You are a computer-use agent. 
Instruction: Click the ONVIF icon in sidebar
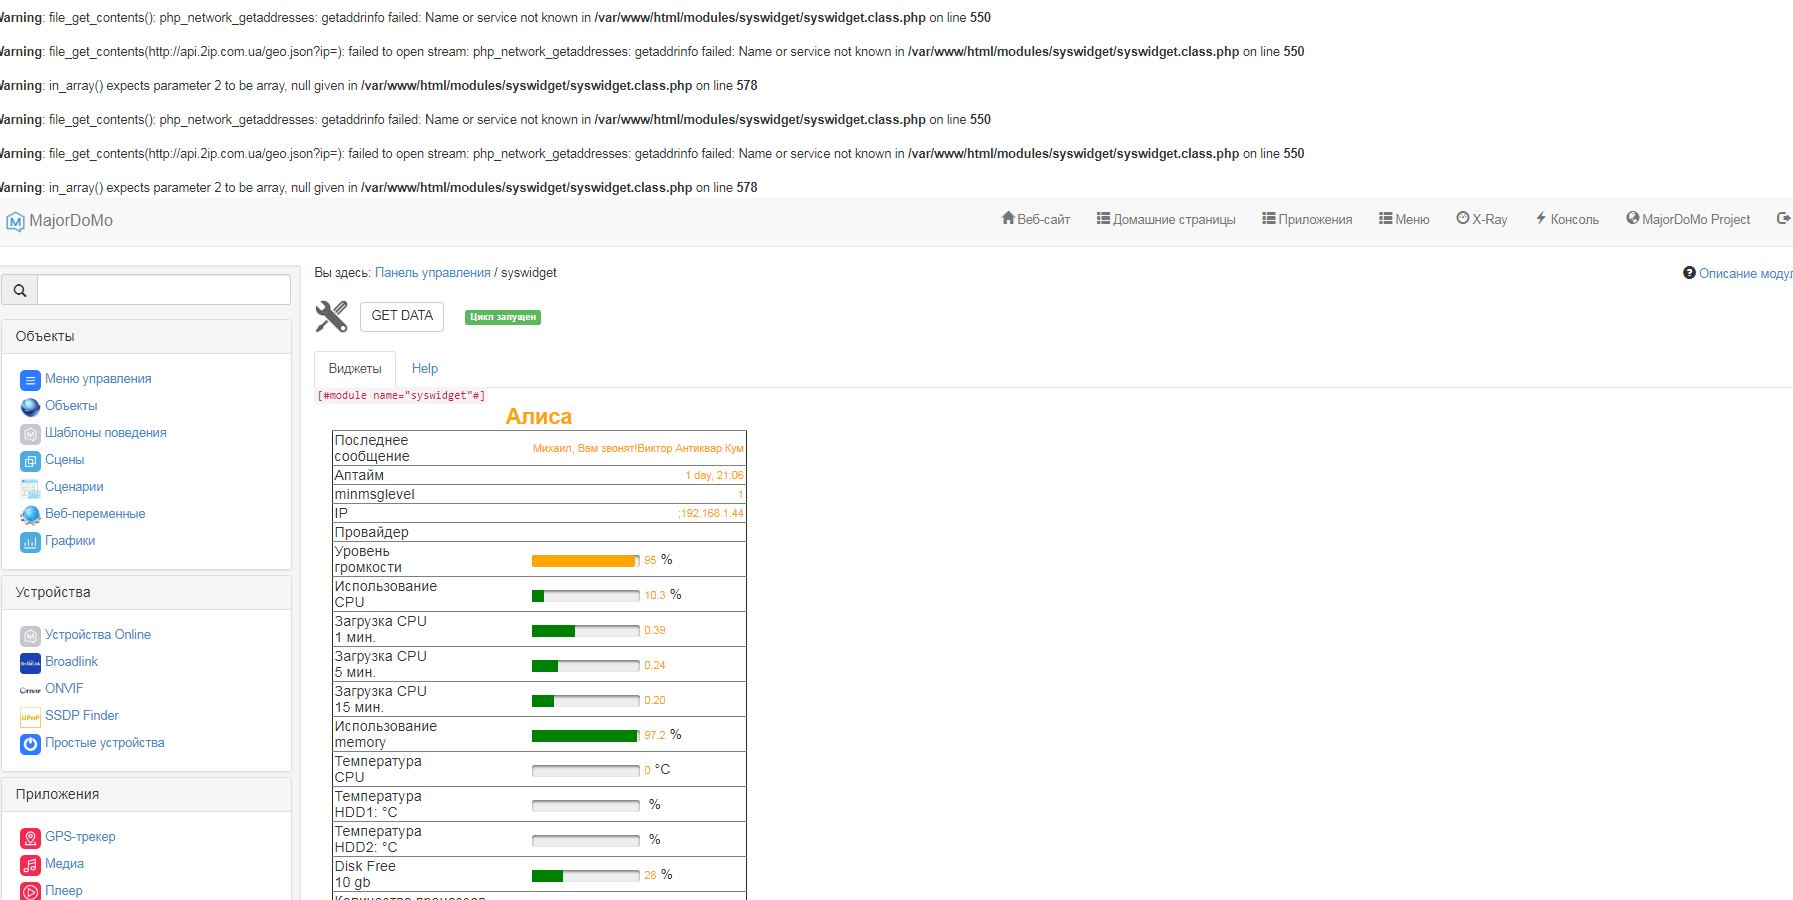30,690
